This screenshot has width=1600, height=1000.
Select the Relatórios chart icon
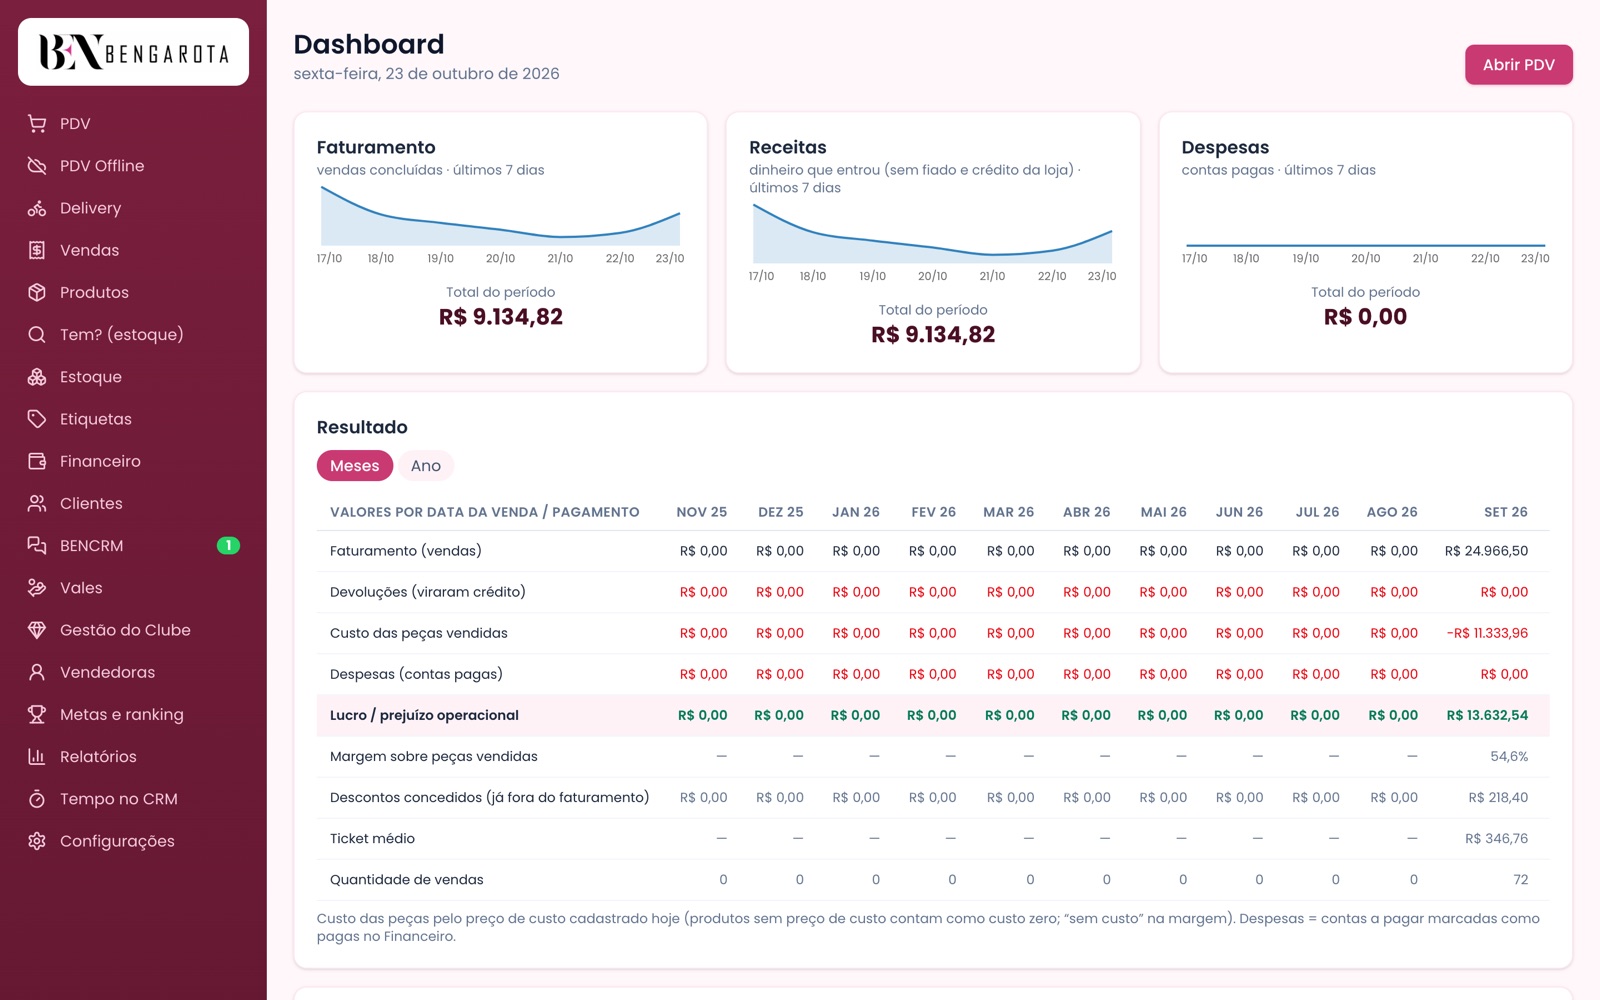[37, 757]
